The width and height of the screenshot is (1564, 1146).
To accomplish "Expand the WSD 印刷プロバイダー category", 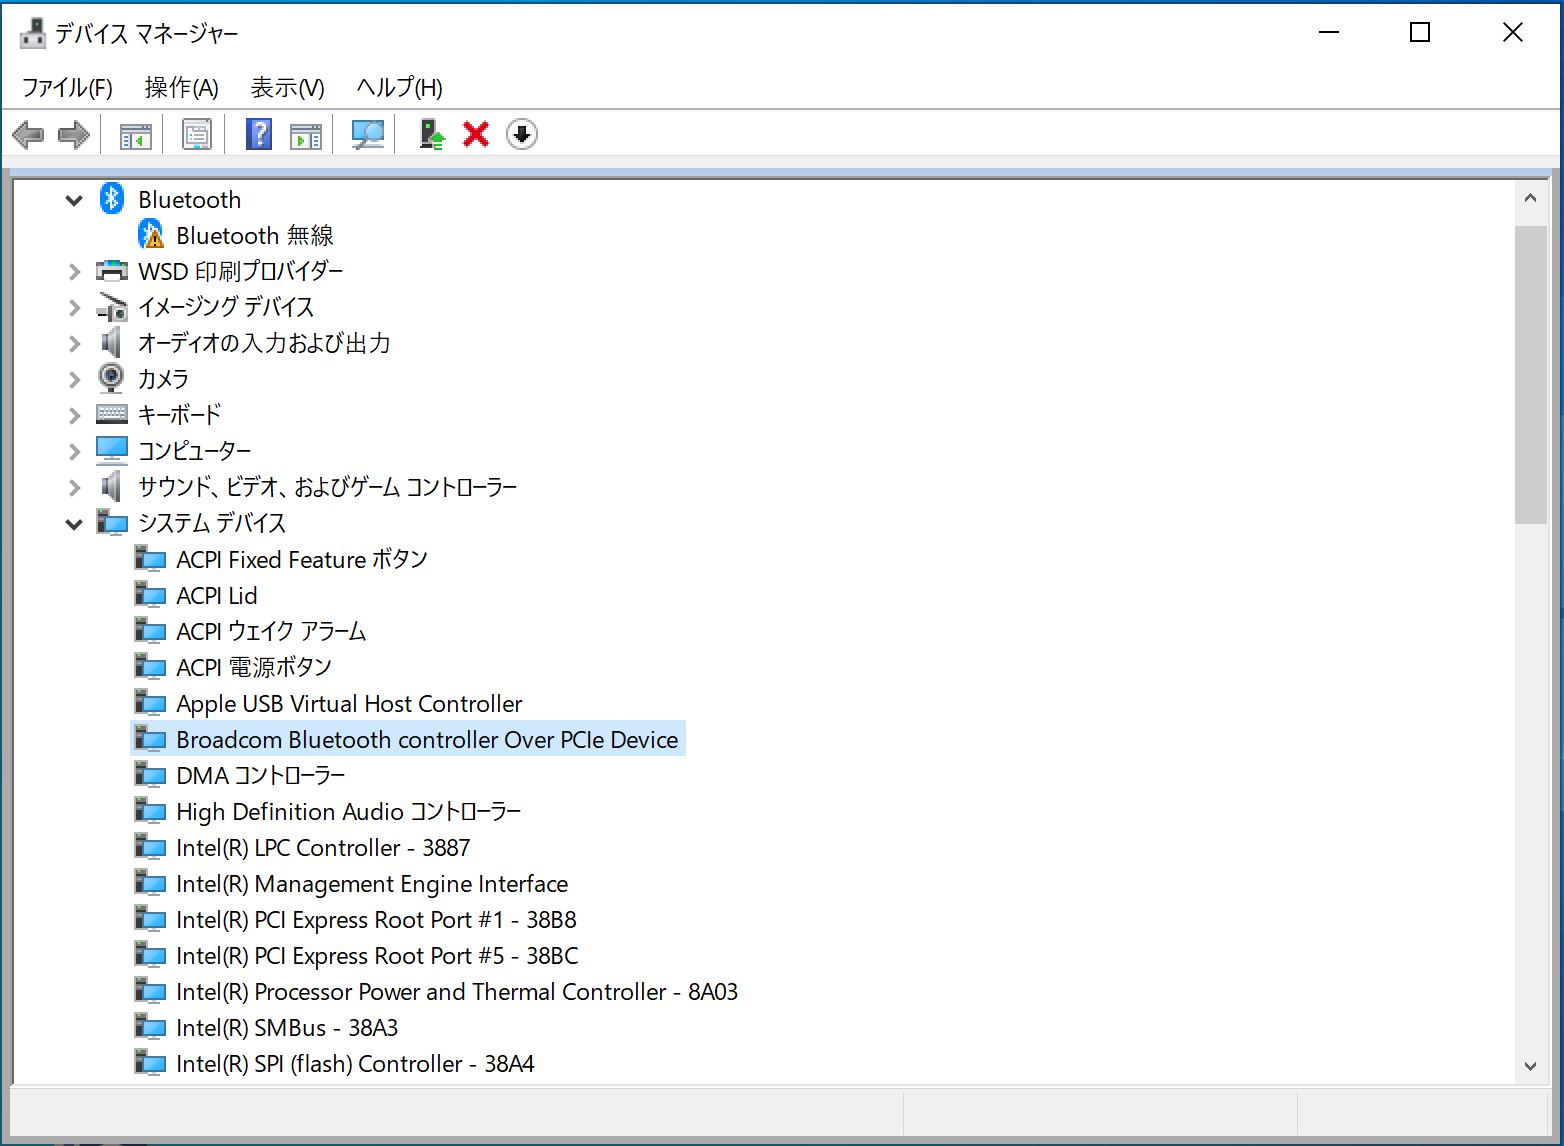I will pyautogui.click(x=74, y=271).
